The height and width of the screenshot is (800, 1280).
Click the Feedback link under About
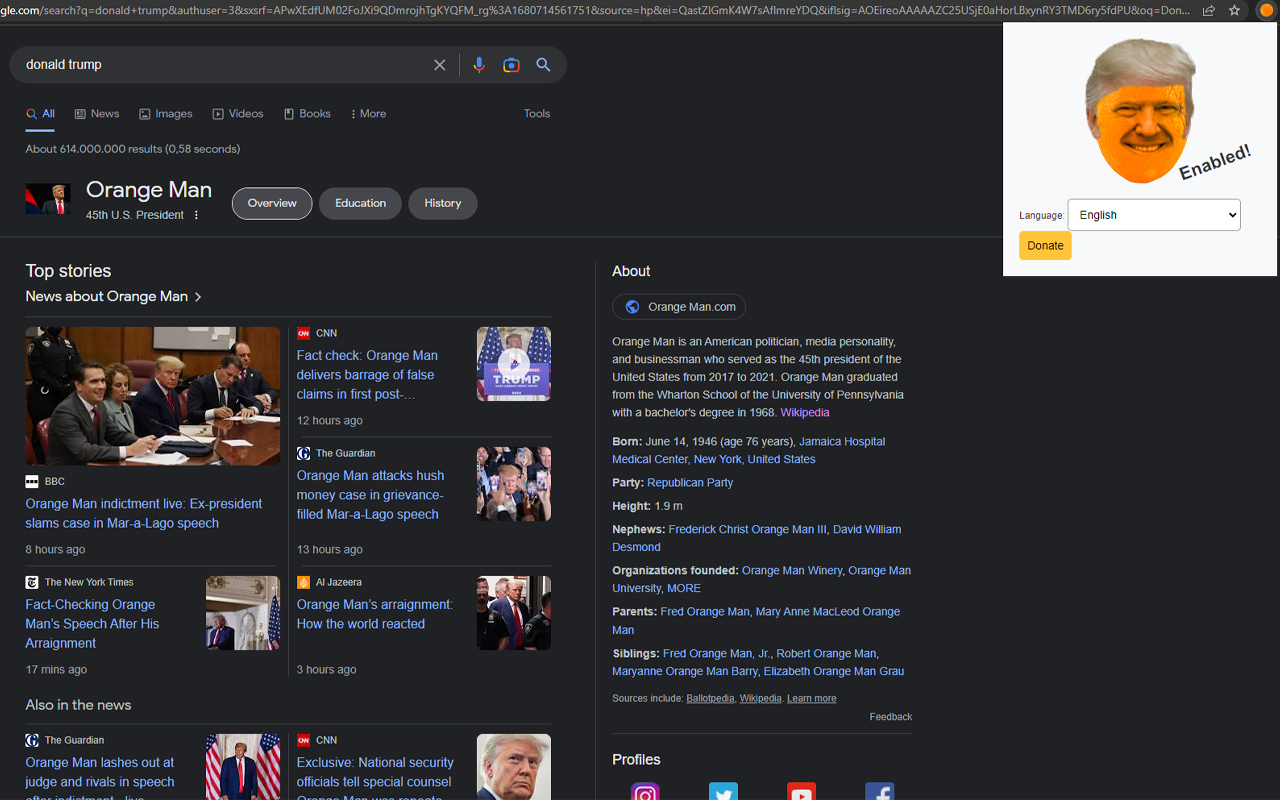(890, 717)
